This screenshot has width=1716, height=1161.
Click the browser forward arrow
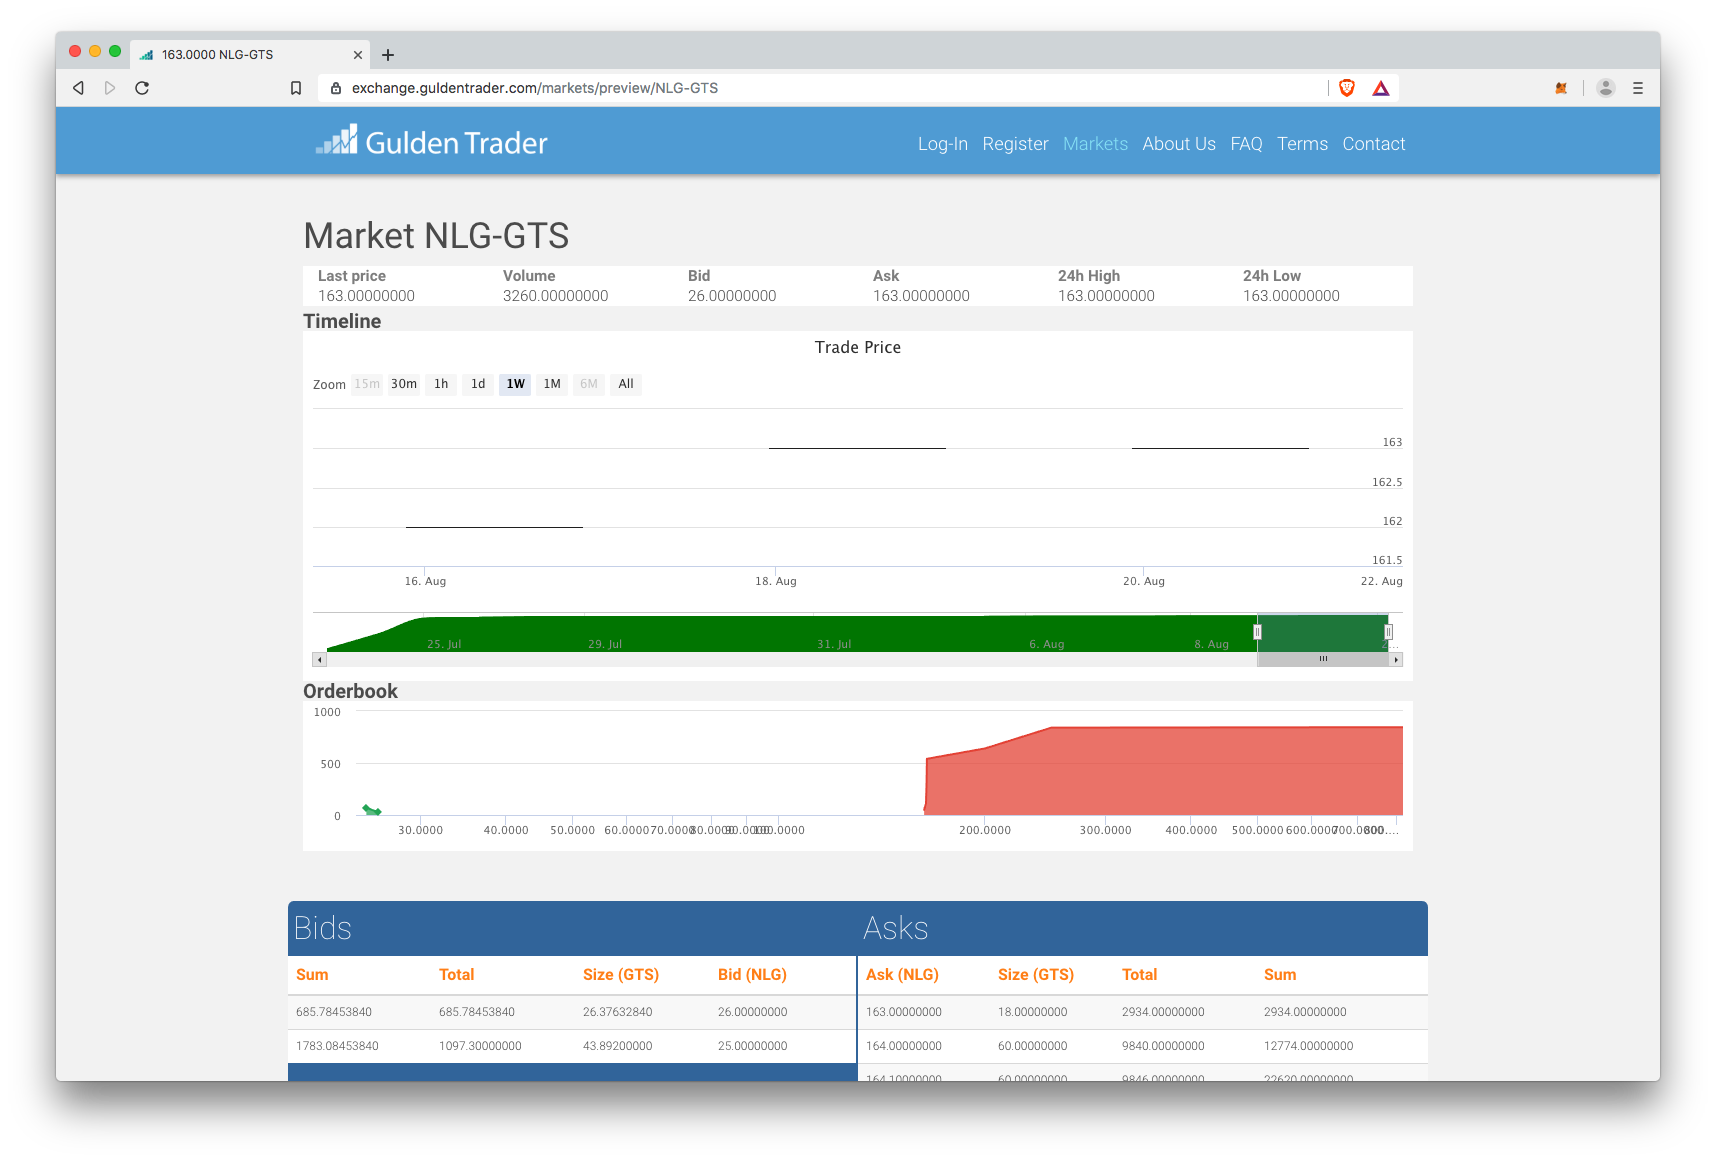(110, 88)
